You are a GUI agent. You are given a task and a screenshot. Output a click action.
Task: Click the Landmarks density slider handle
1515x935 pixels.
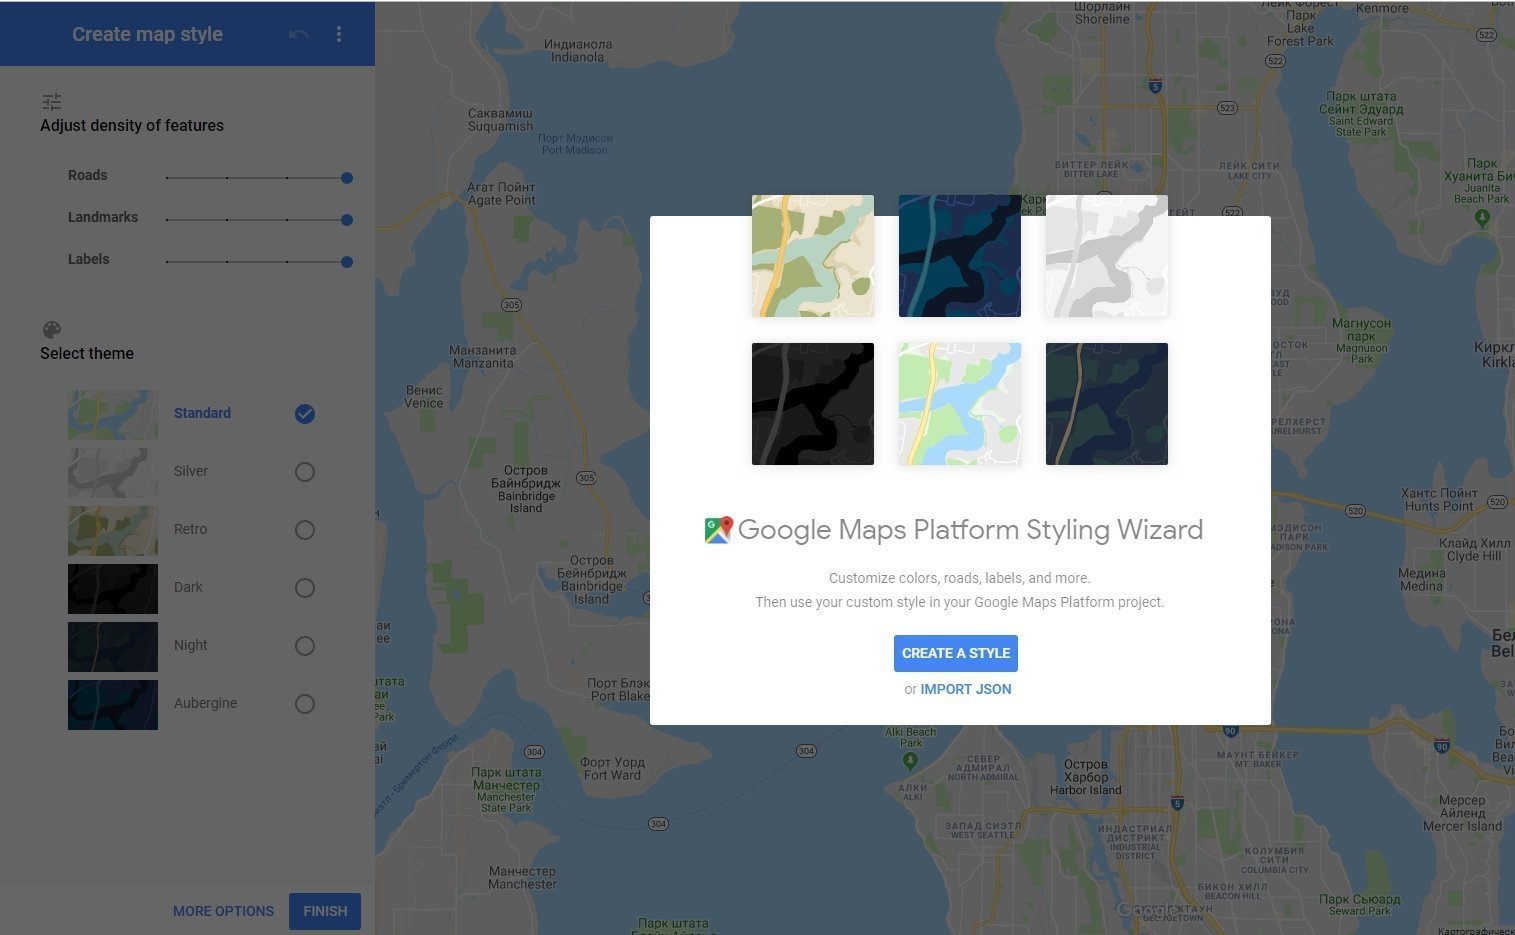click(347, 220)
